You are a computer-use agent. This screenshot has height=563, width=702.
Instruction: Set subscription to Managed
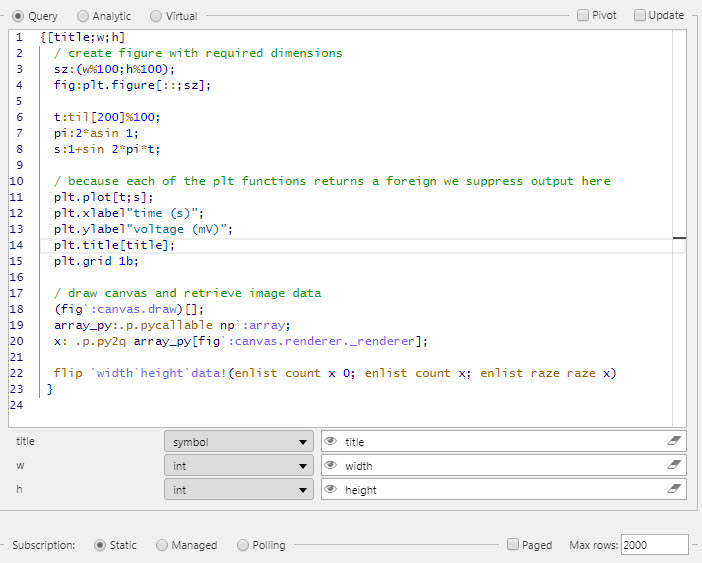coord(162,545)
